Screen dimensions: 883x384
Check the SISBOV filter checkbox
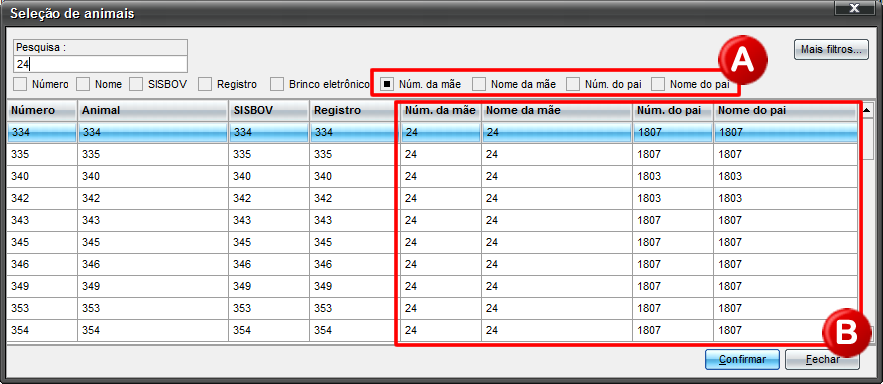pos(136,84)
